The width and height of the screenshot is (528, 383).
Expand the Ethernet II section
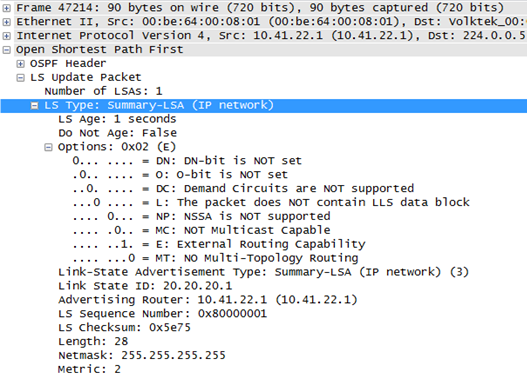(6, 22)
